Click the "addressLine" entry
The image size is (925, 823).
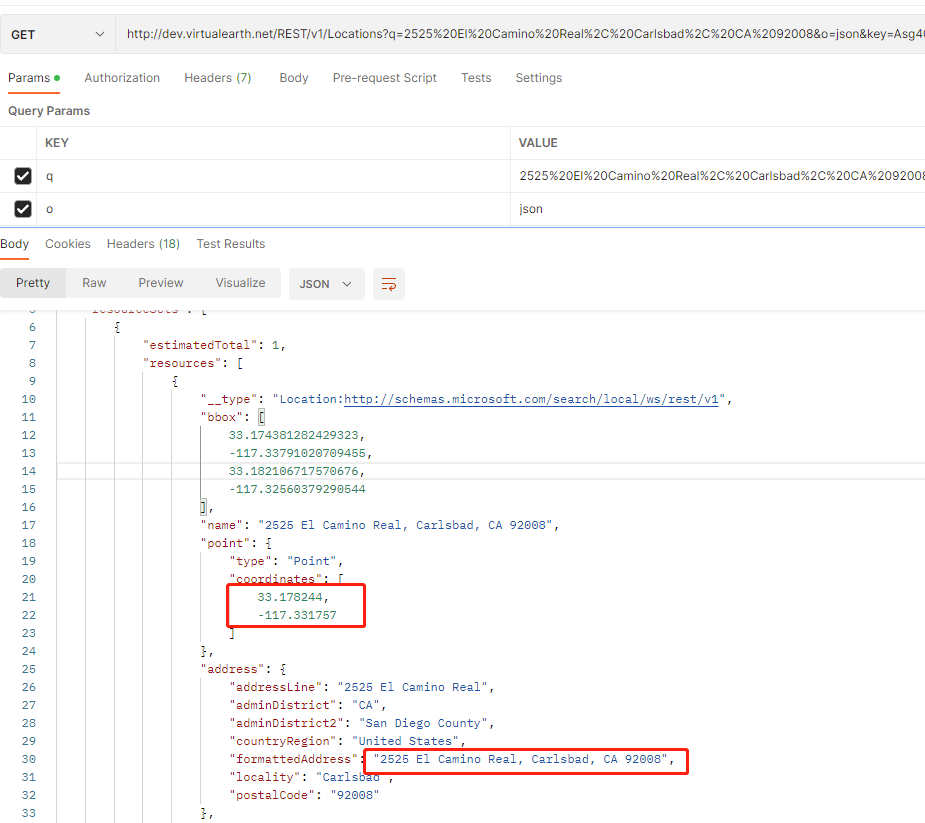pyautogui.click(x=361, y=687)
